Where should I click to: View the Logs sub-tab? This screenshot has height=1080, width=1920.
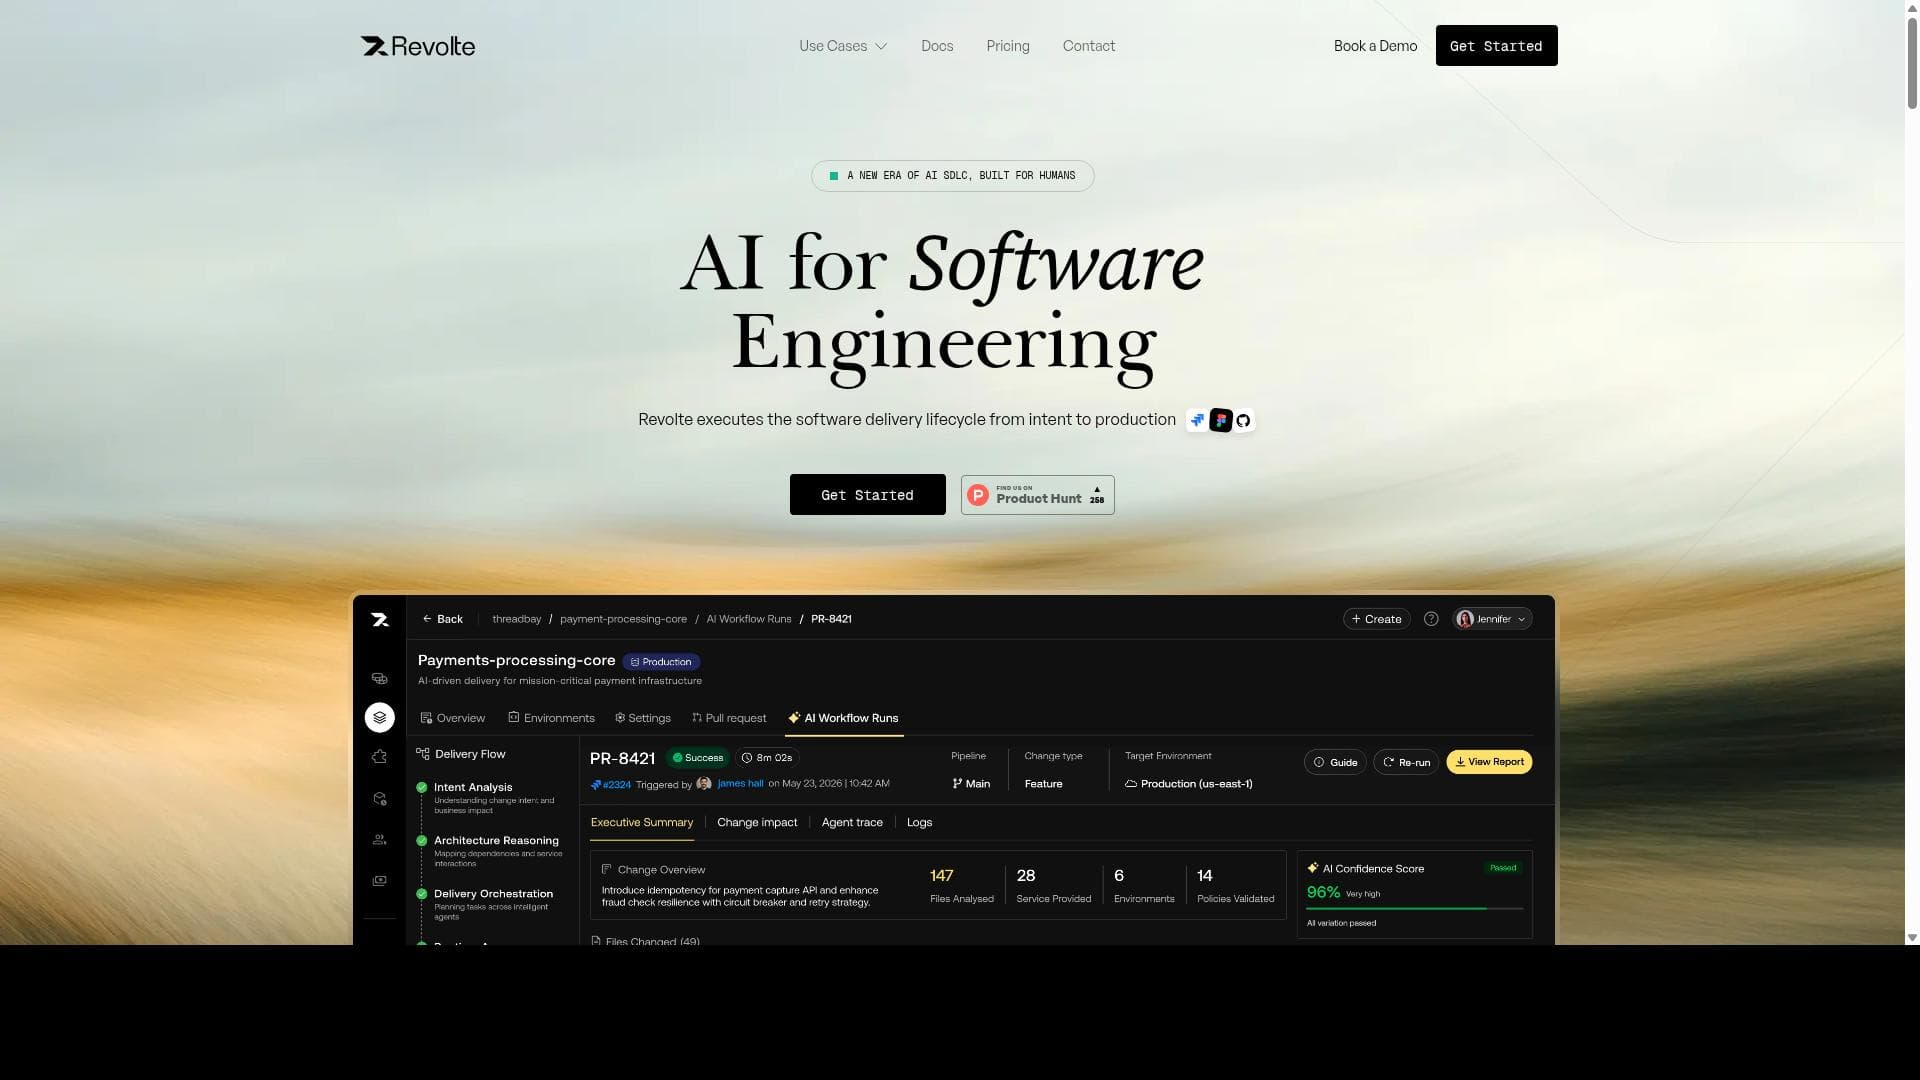pos(919,822)
